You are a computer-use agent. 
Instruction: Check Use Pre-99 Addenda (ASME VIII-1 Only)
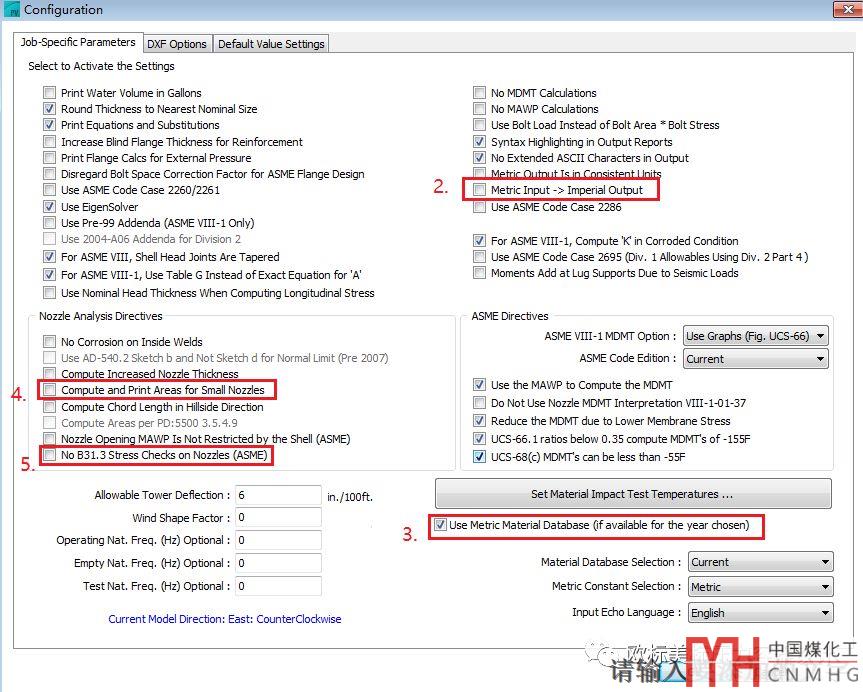[x=50, y=222]
